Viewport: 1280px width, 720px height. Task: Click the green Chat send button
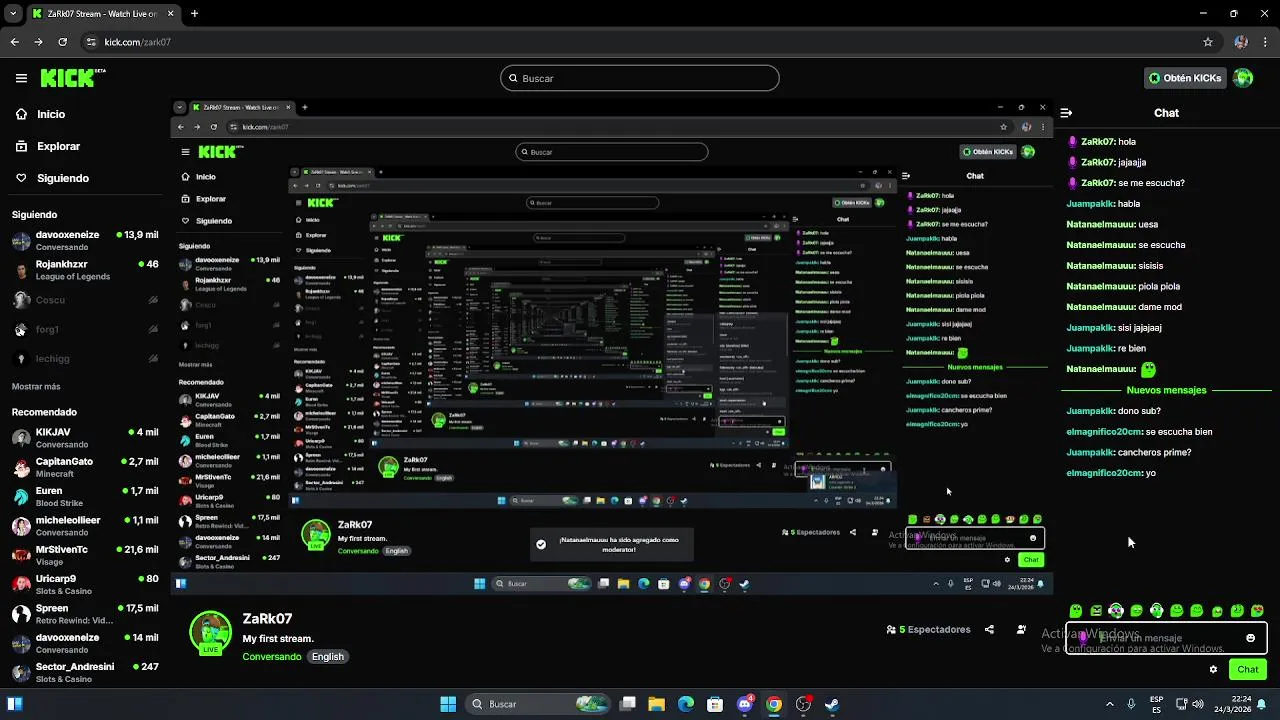1248,669
